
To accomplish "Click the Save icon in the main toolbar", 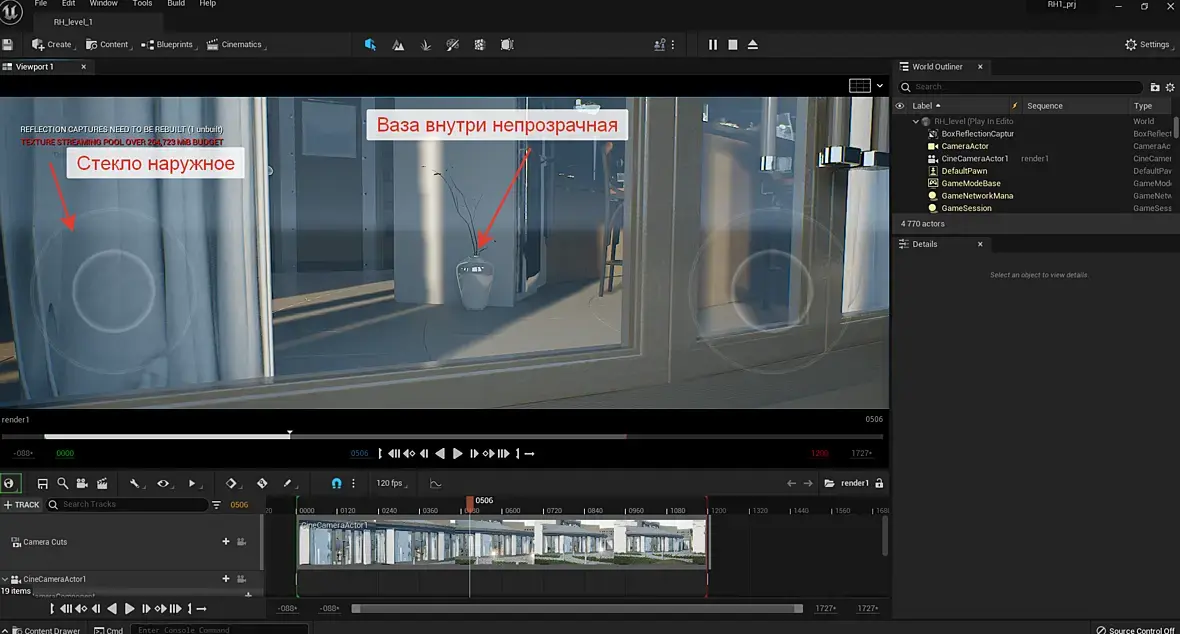I will click(x=8, y=44).
